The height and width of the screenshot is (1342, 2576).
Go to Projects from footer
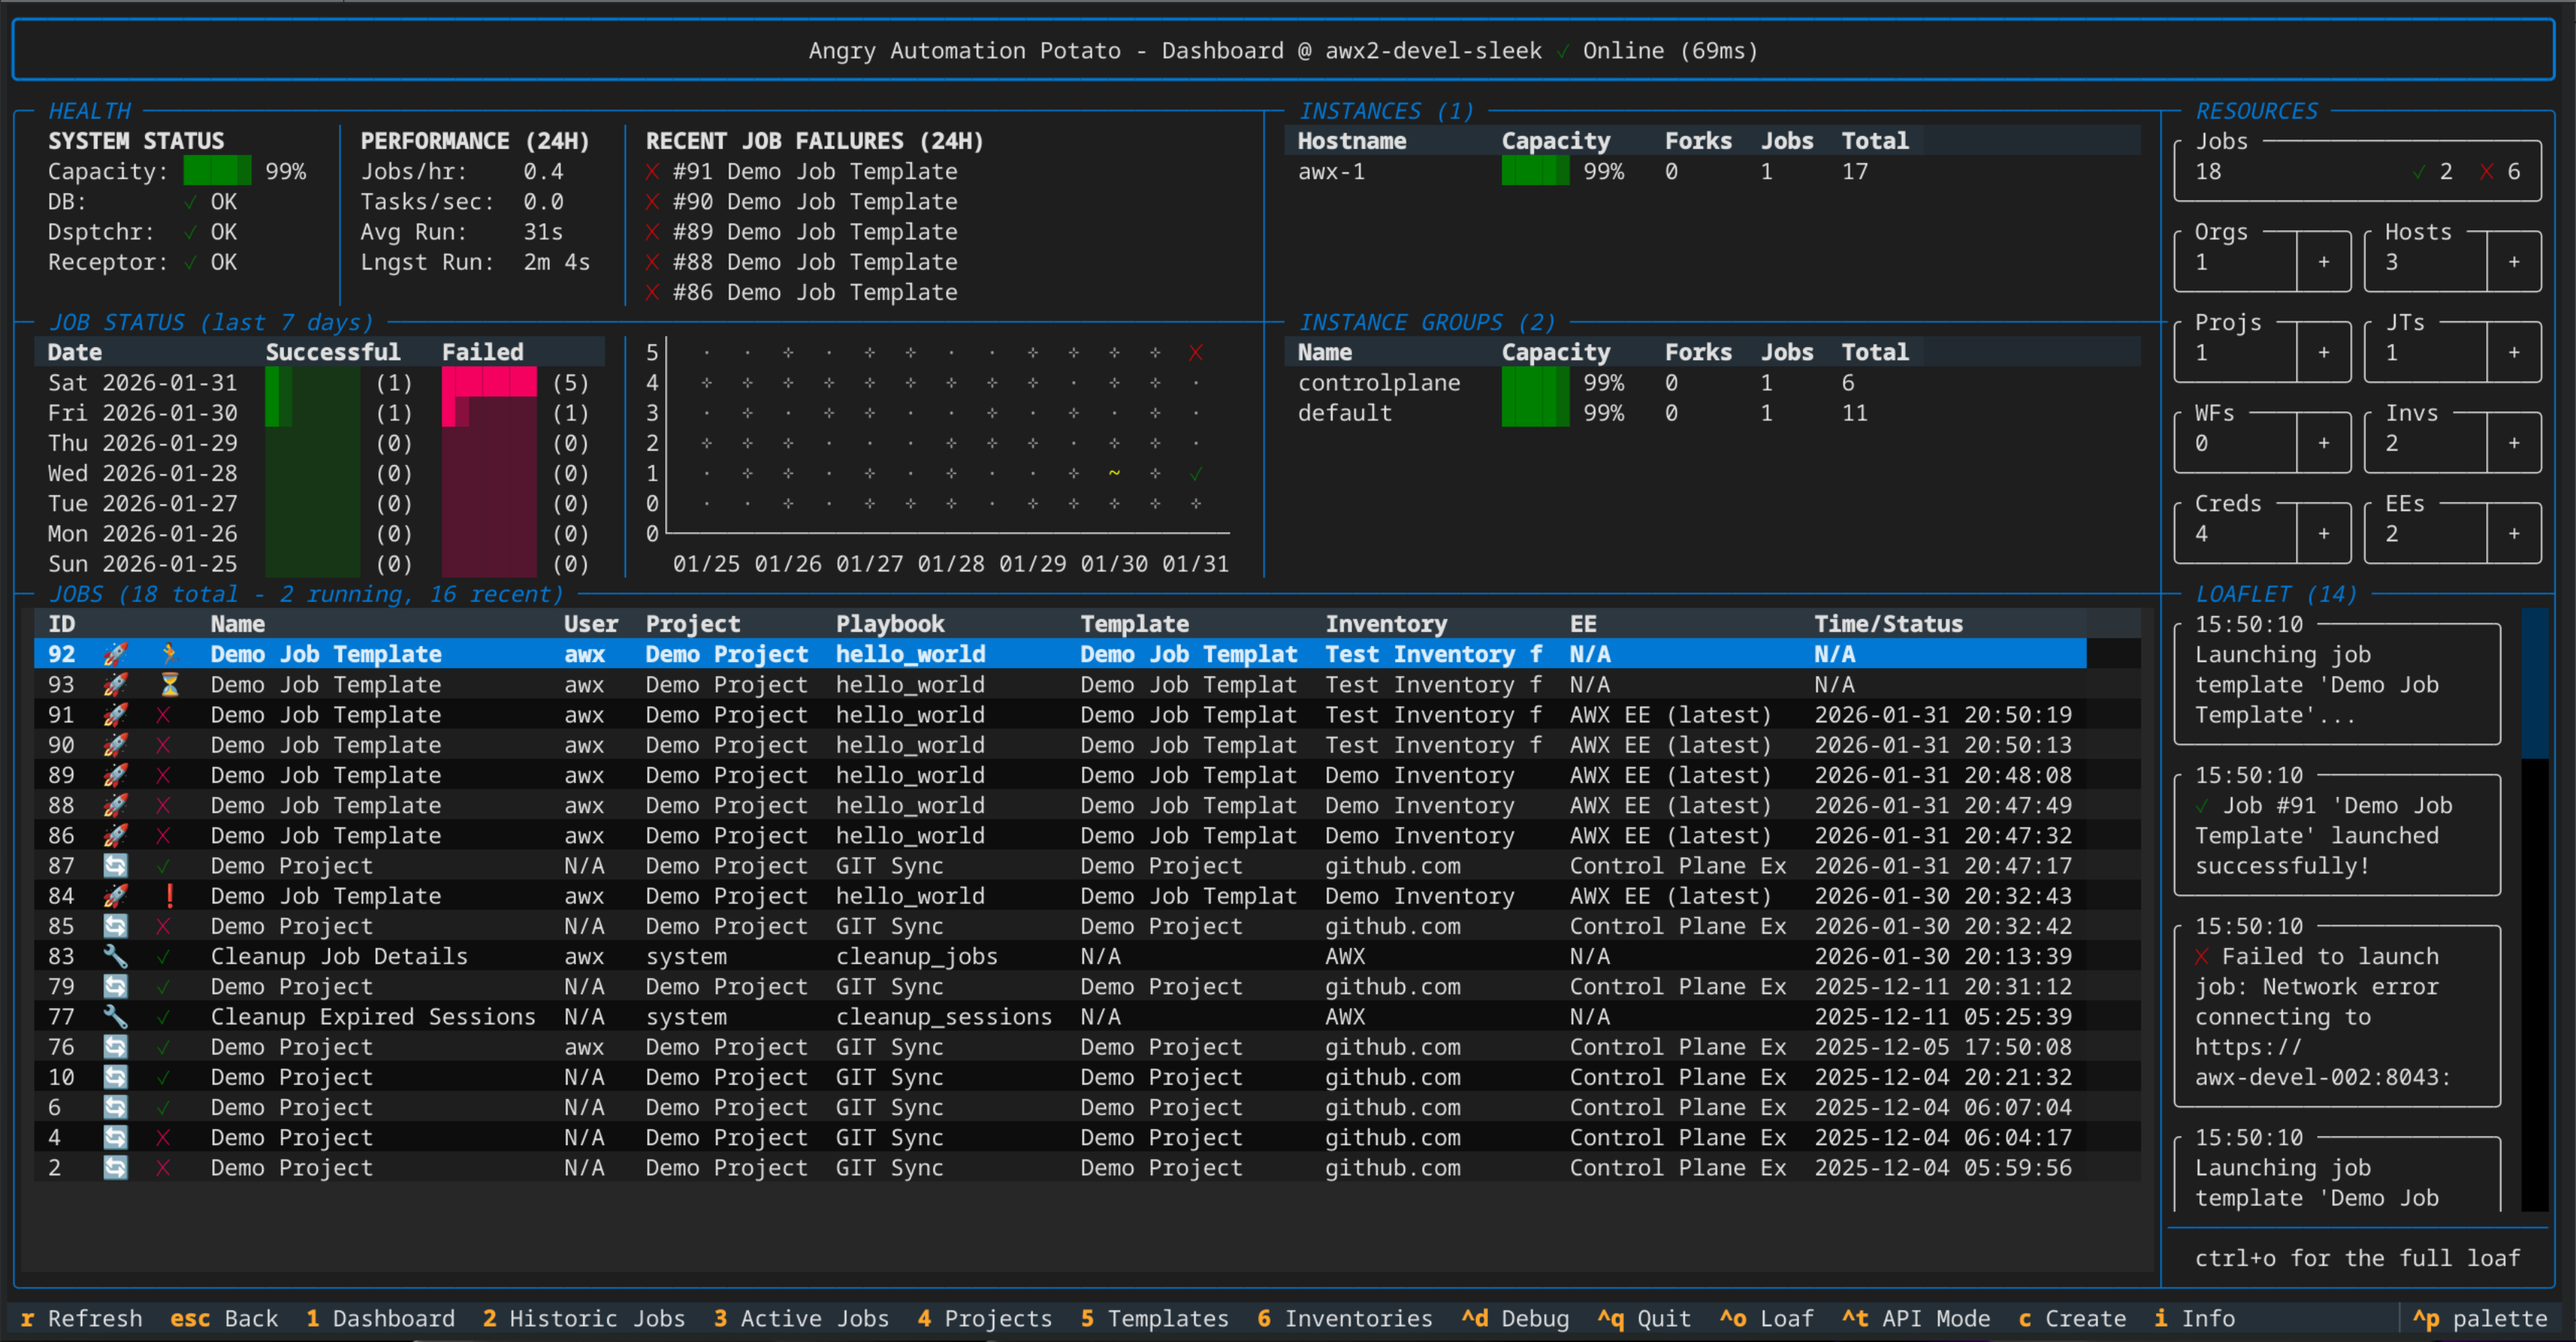click(985, 1319)
